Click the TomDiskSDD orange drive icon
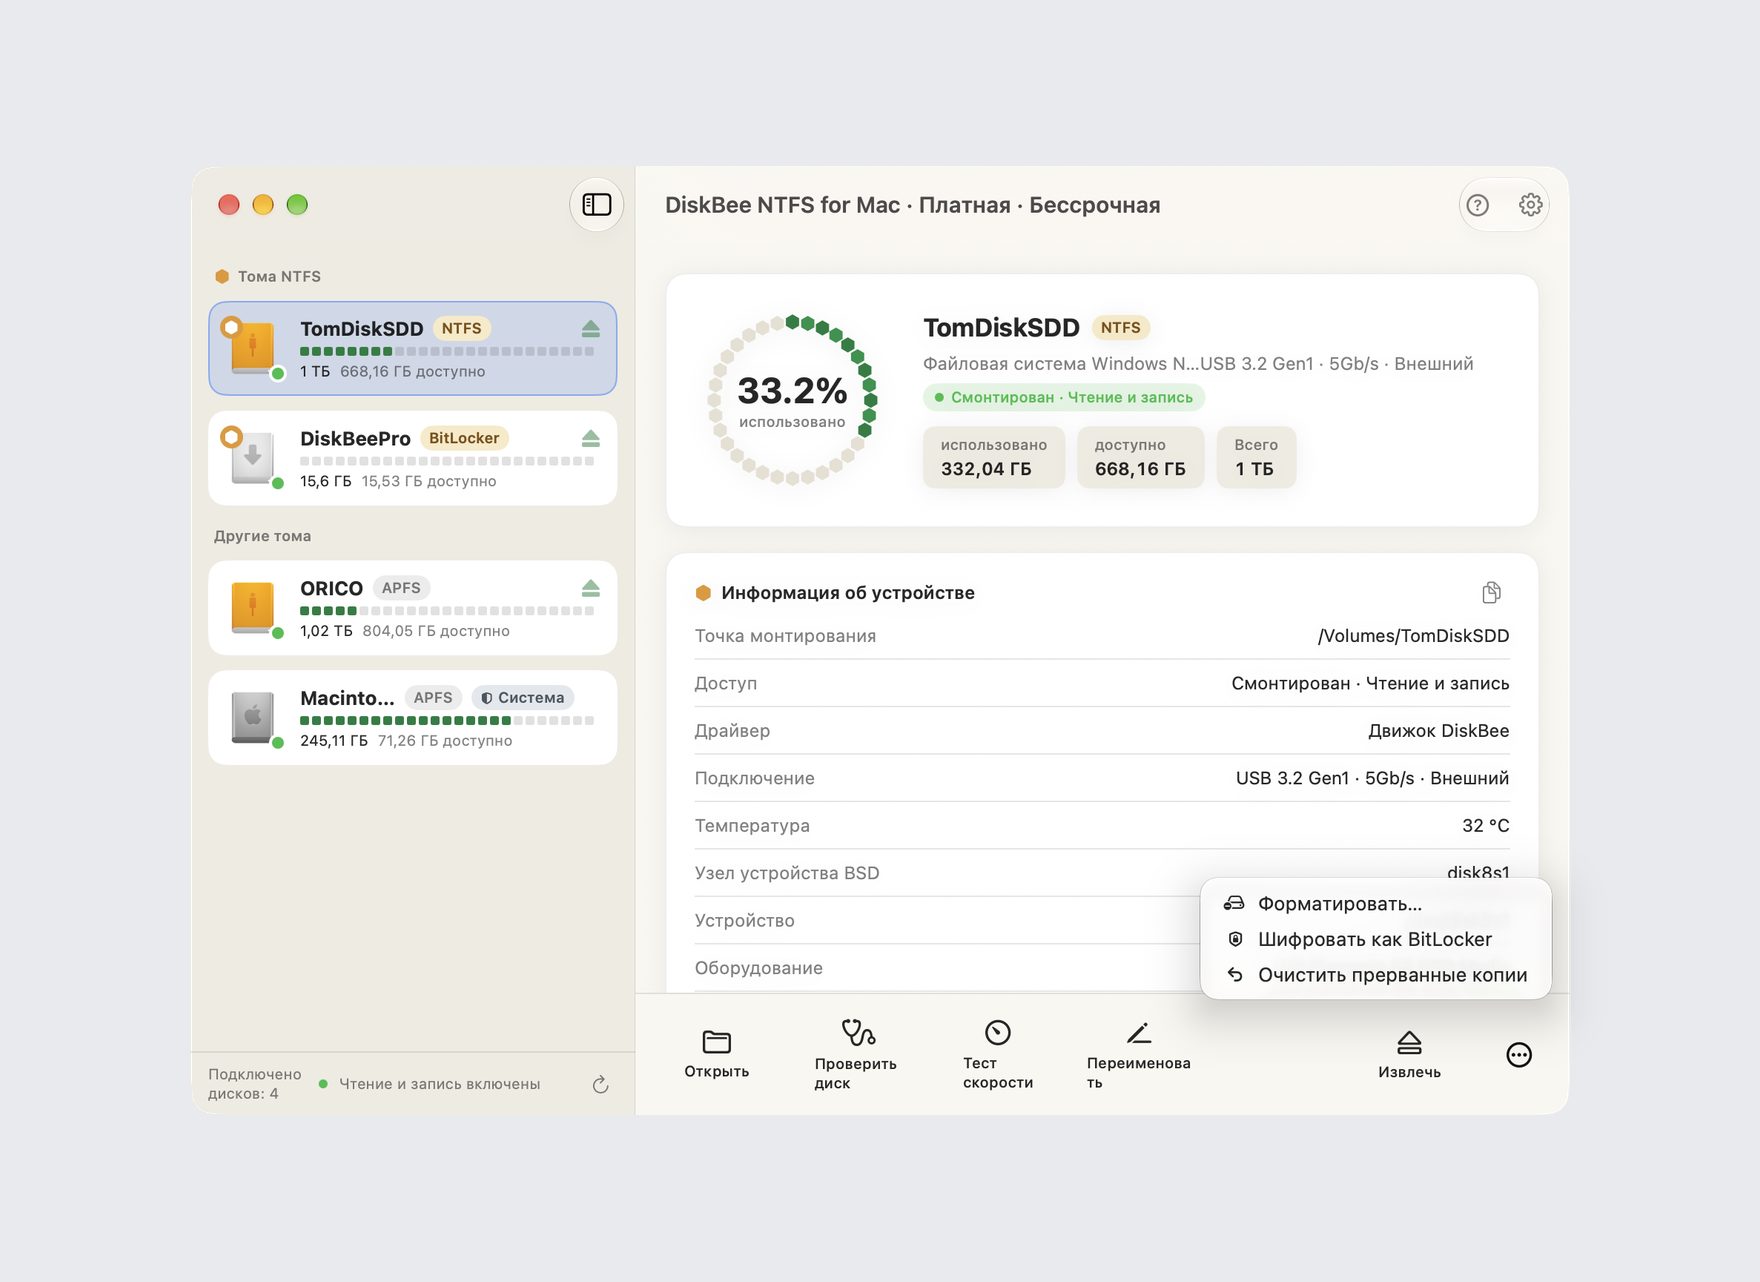 coord(253,348)
